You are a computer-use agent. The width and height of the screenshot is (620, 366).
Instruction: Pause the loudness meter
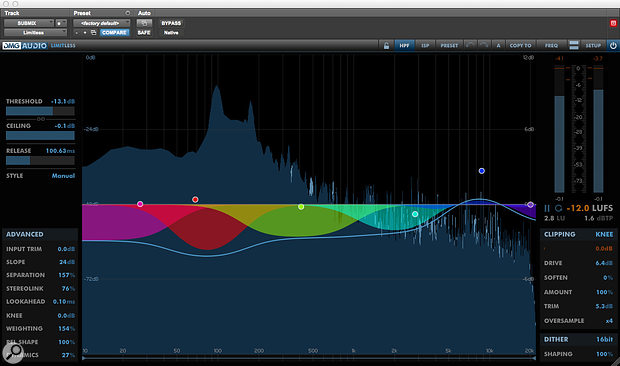[x=547, y=208]
